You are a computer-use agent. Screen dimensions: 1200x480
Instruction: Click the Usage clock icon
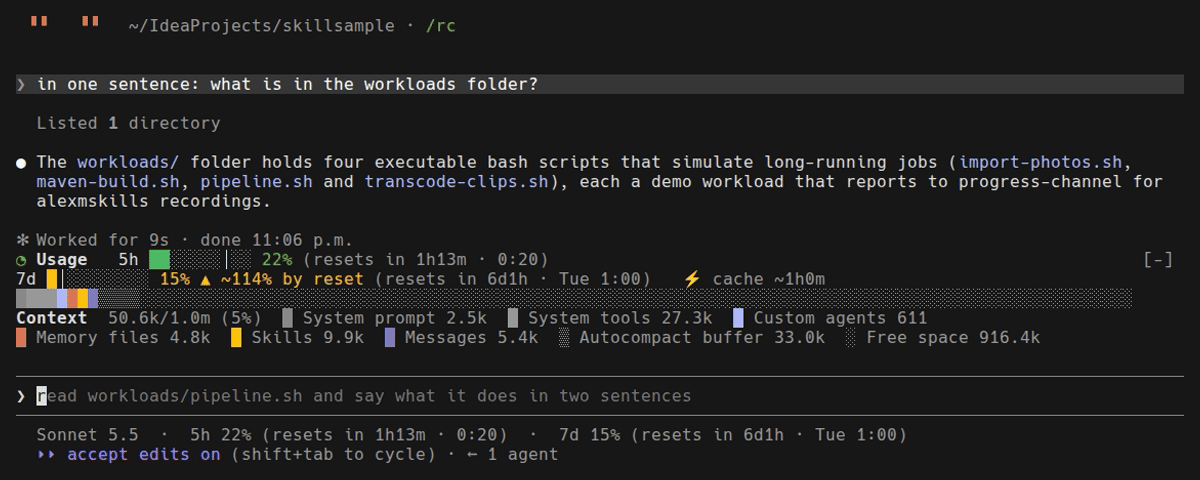[x=21, y=260]
